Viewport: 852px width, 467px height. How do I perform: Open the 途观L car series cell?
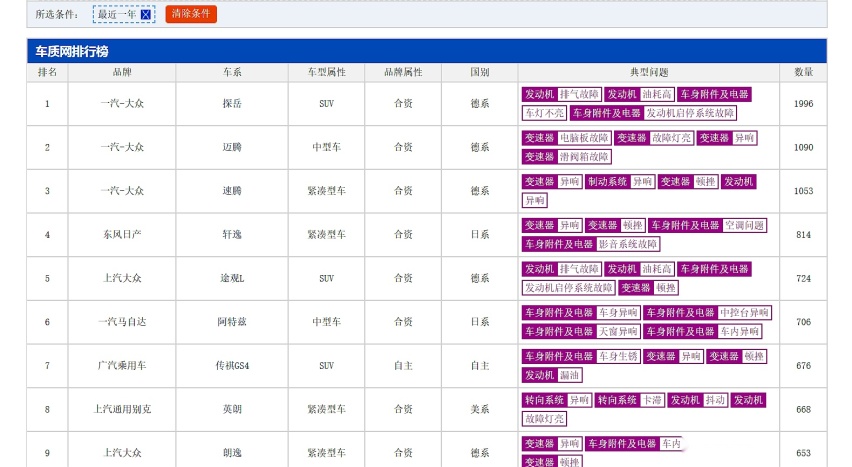point(232,278)
